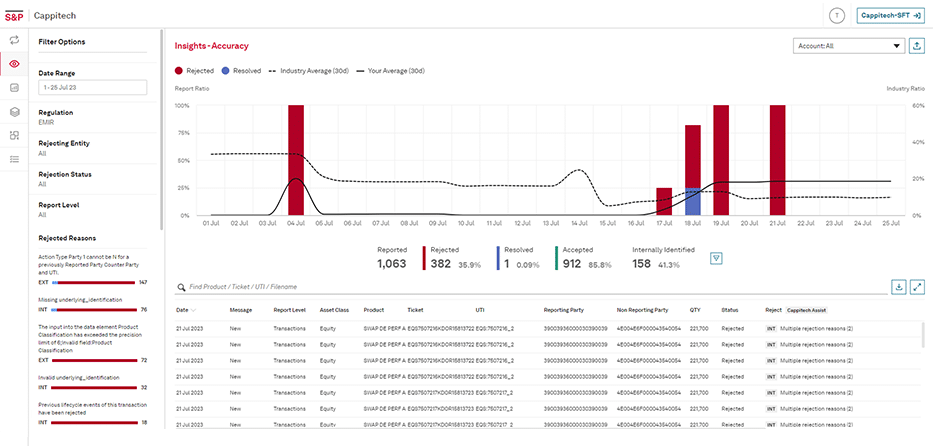Click the red bar showing 32
Screen dimensions: 933x446
pos(93,388)
